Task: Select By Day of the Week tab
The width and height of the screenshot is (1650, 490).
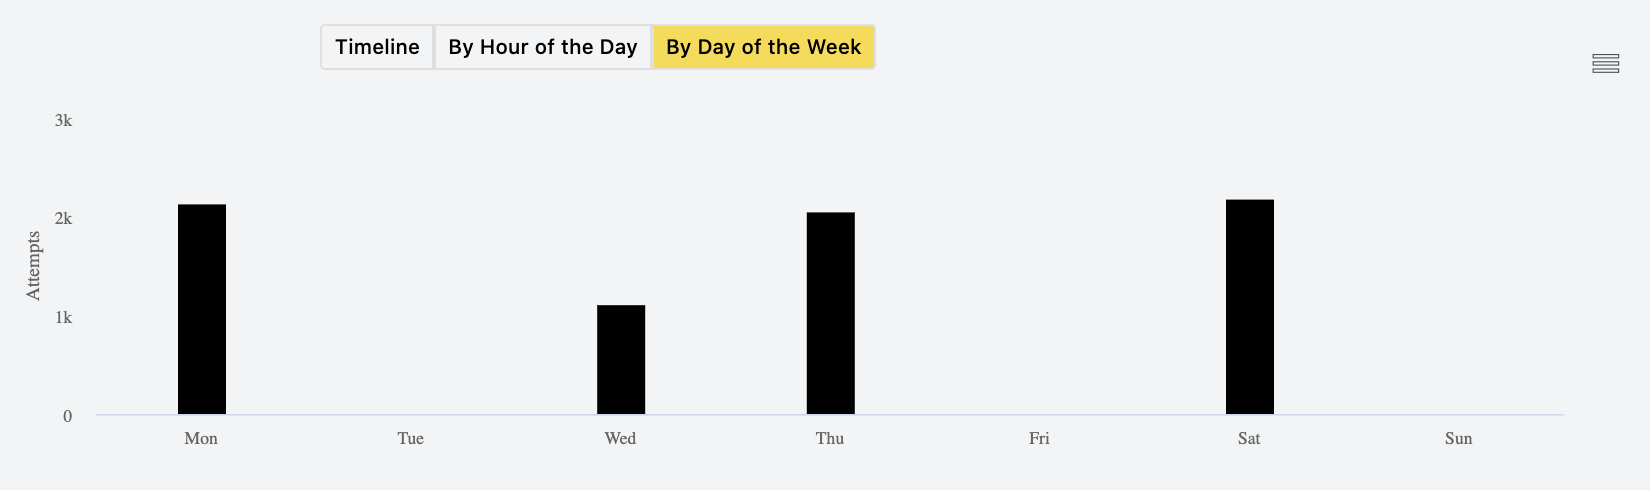Action: coord(764,47)
